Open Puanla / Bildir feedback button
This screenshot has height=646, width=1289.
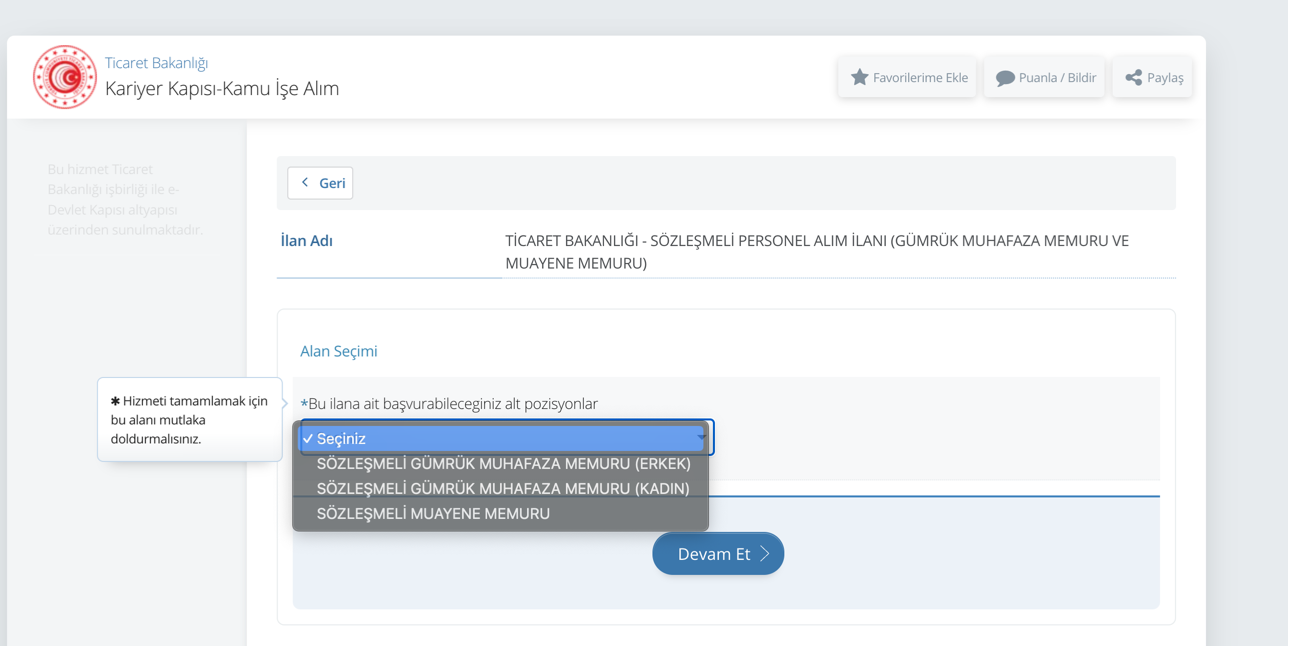tap(1044, 77)
